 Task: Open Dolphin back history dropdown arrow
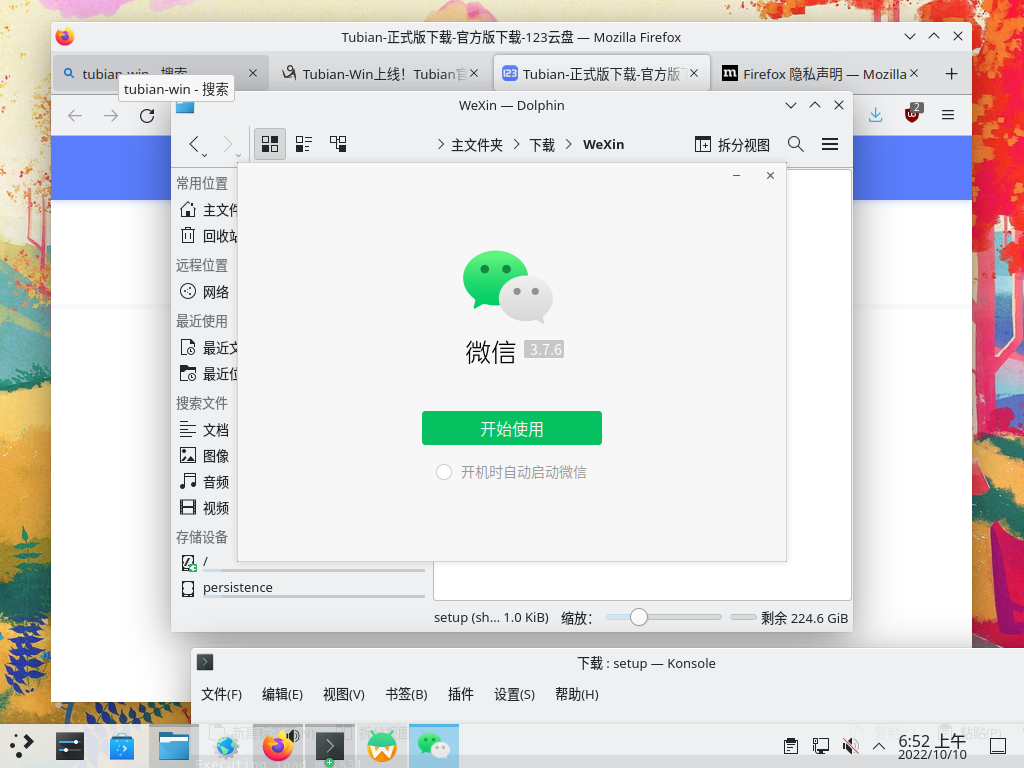tap(205, 155)
